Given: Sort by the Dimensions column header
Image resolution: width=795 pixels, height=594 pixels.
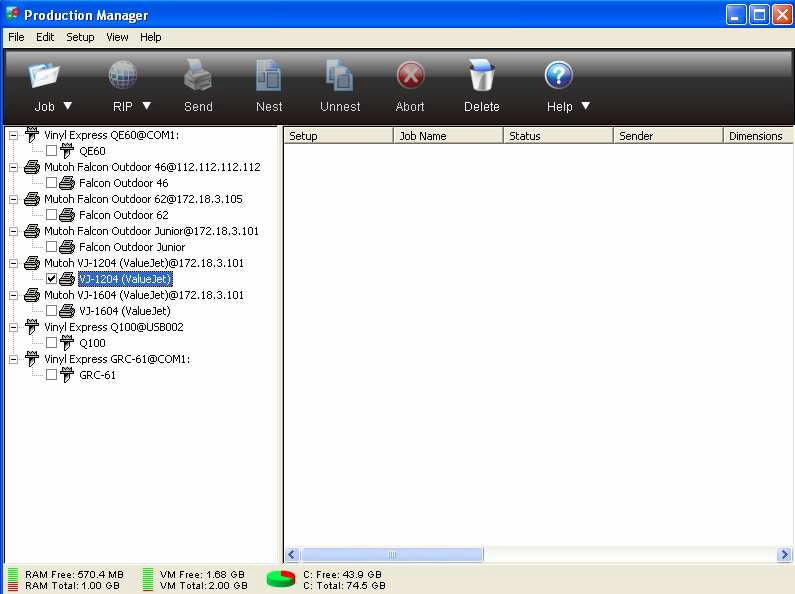Looking at the screenshot, I should point(758,136).
